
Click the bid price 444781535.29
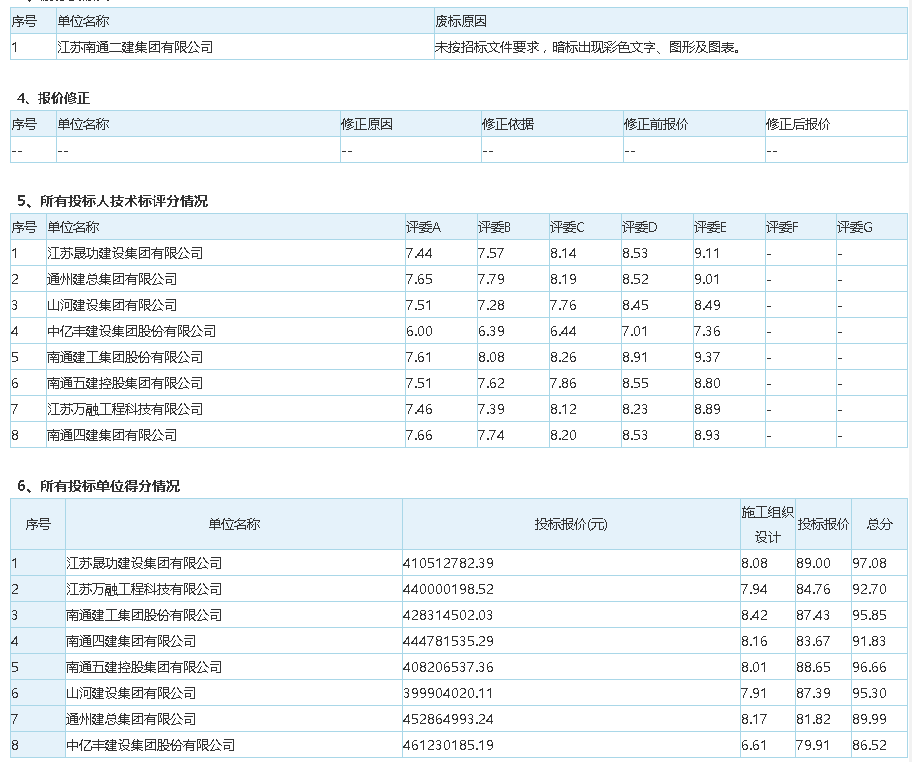pos(448,641)
